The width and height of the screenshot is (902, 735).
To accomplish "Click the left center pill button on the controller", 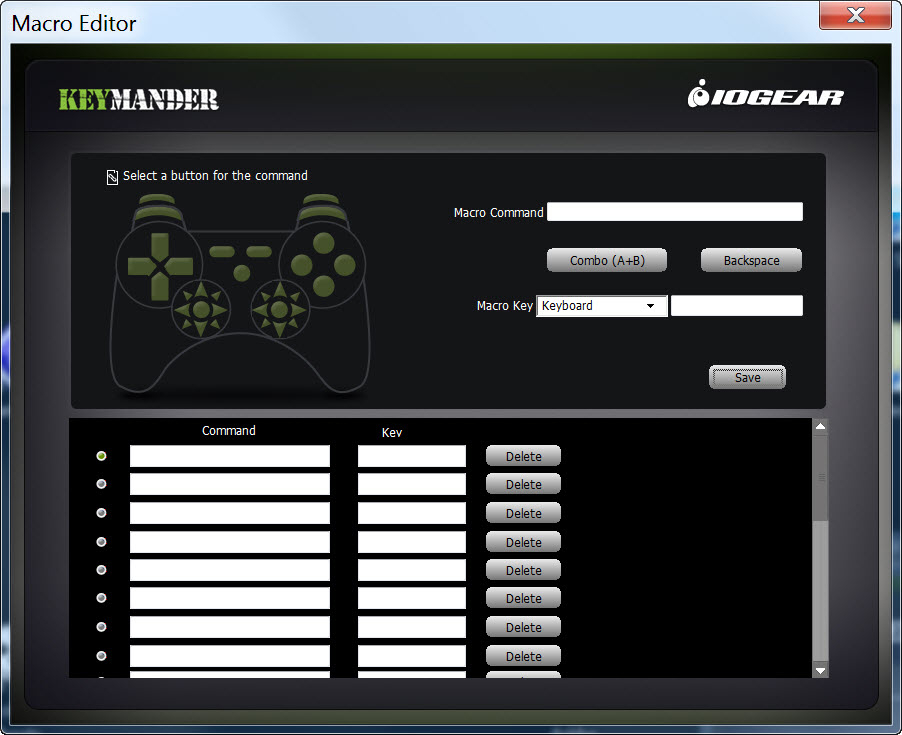I will pyautogui.click(x=222, y=251).
